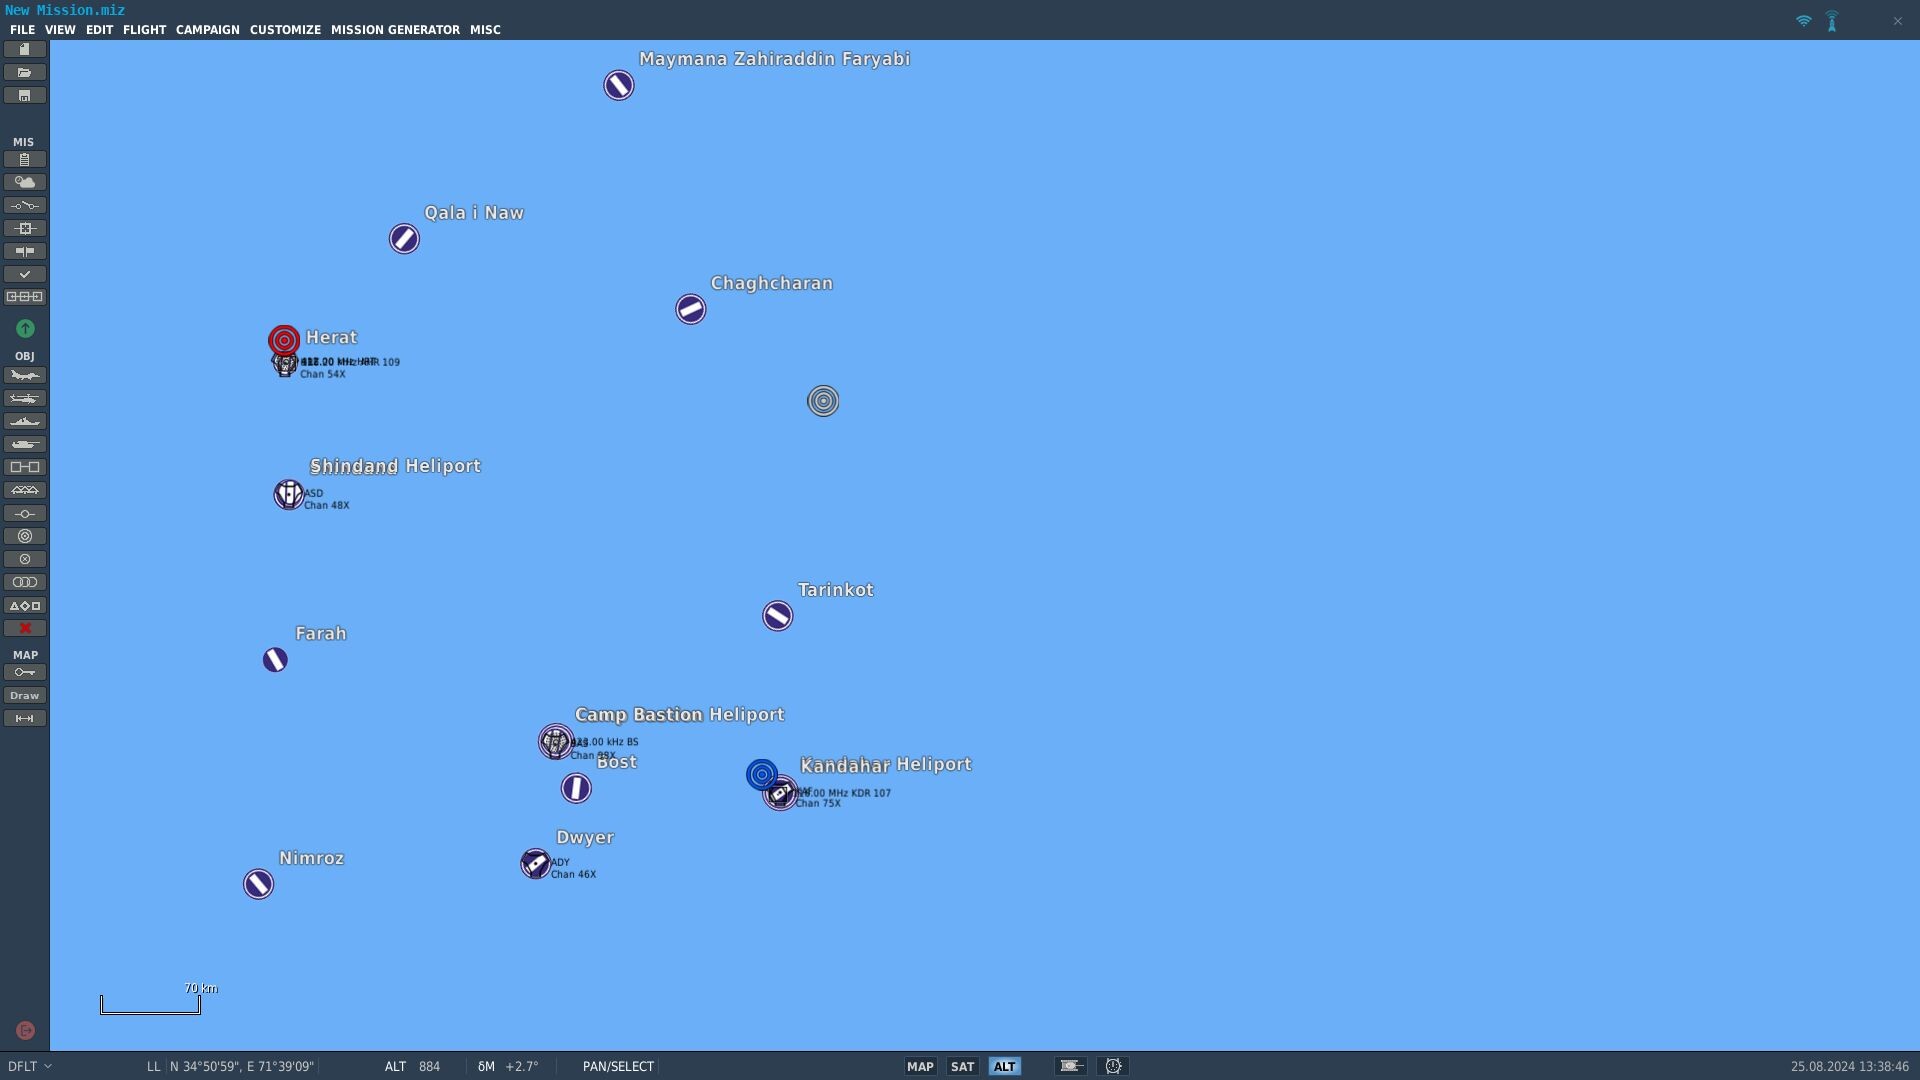Select the Dwyer airfield marker
Image resolution: width=1920 pixels, height=1080 pixels.
536,863
